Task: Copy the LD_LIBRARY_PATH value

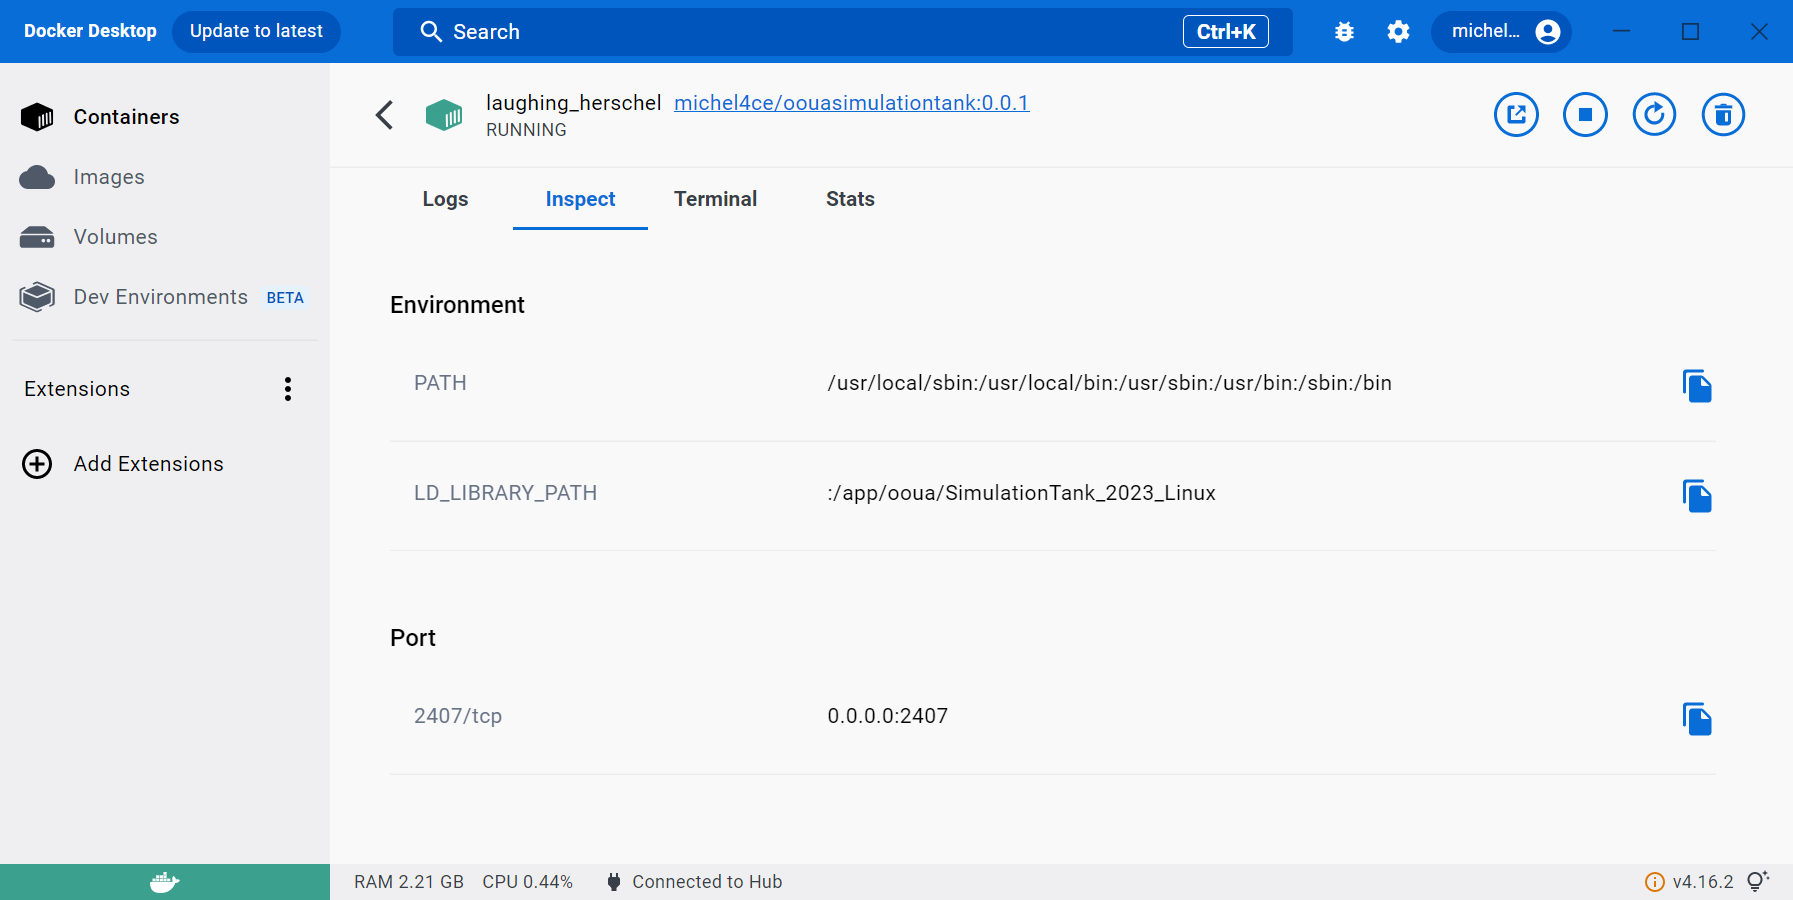Action: 1696,496
